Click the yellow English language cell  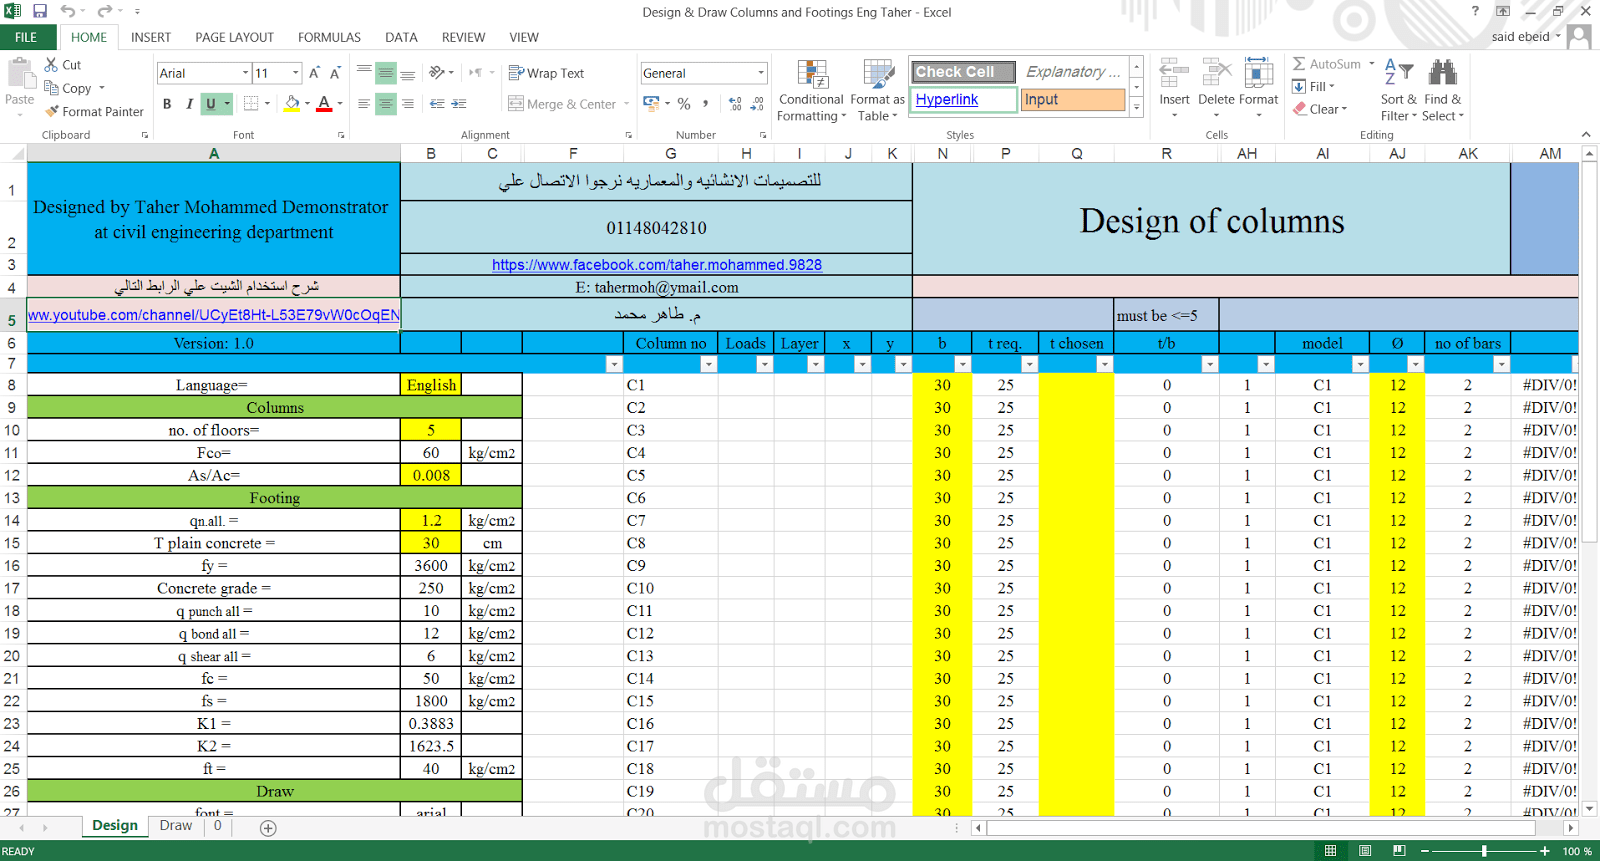pos(431,385)
